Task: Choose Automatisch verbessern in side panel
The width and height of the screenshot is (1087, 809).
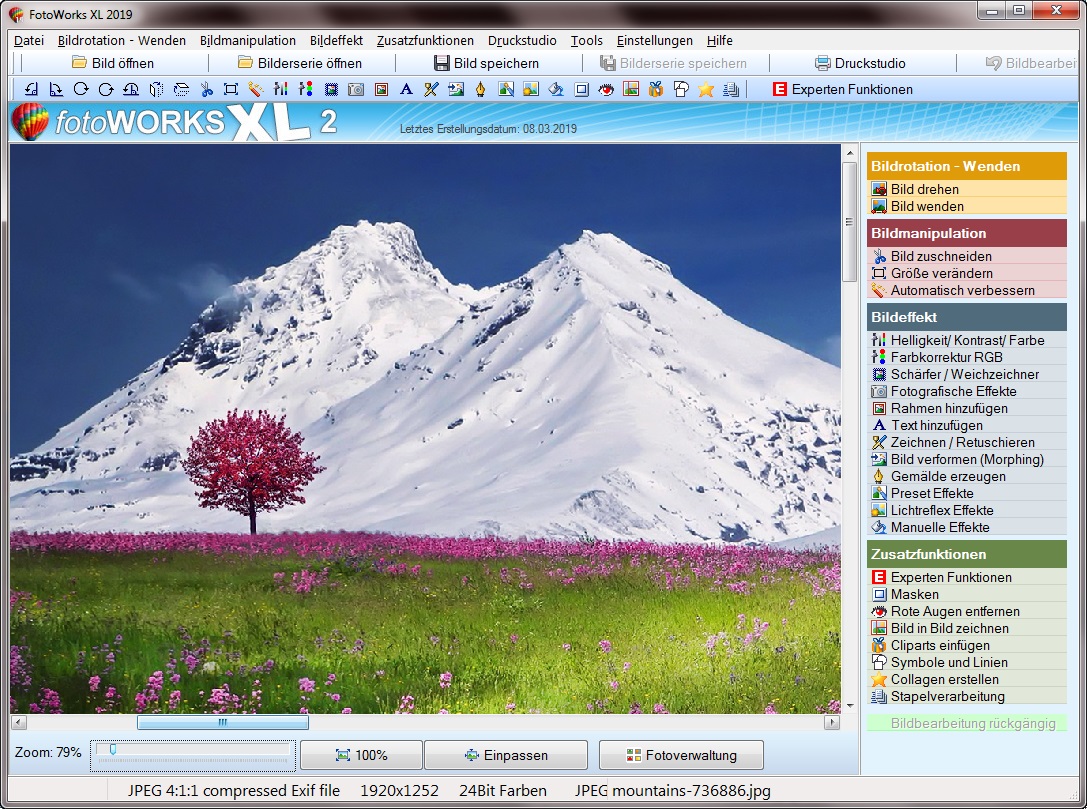Action: pyautogui.click(x=967, y=290)
